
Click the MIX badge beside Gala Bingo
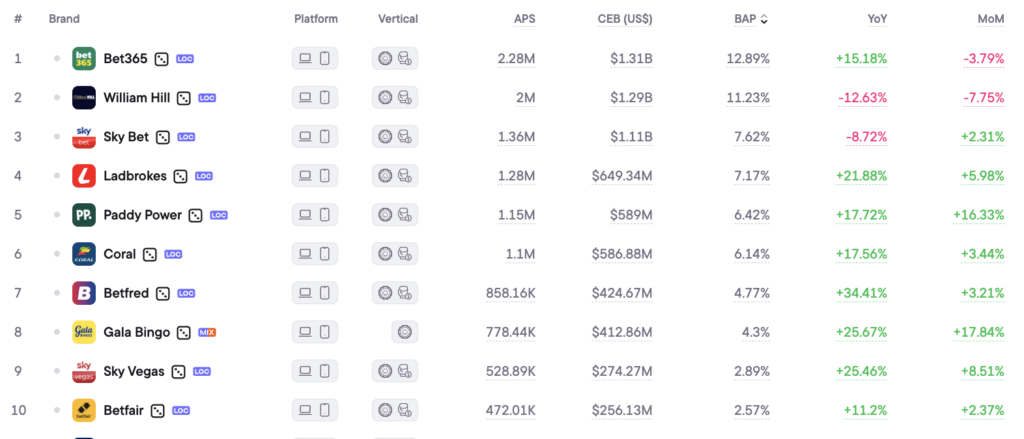tap(208, 332)
